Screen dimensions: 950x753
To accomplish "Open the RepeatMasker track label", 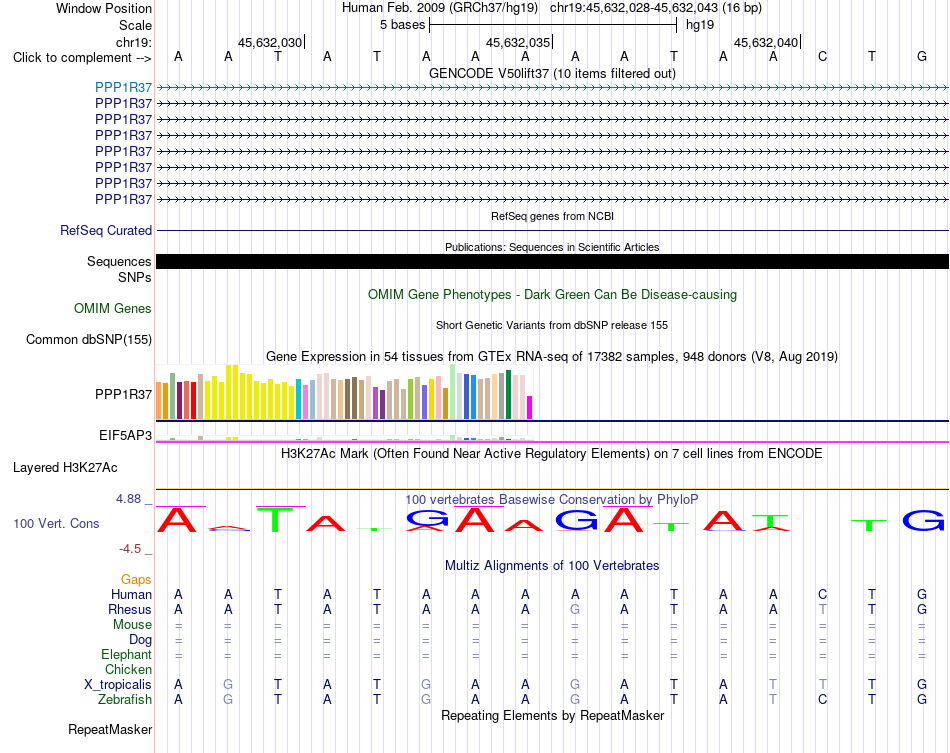I will coord(110,729).
